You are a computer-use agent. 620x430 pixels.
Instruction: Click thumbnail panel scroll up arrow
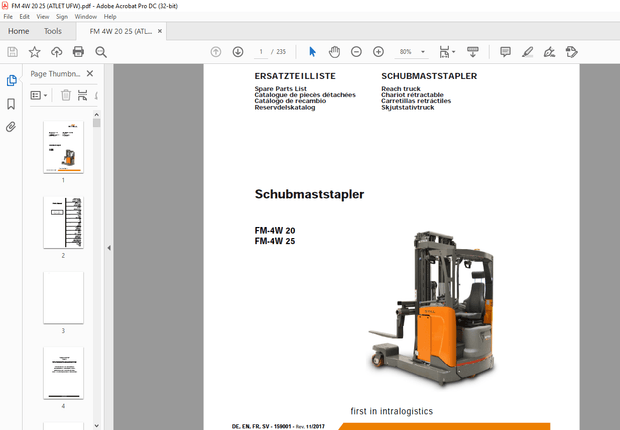(x=96, y=115)
